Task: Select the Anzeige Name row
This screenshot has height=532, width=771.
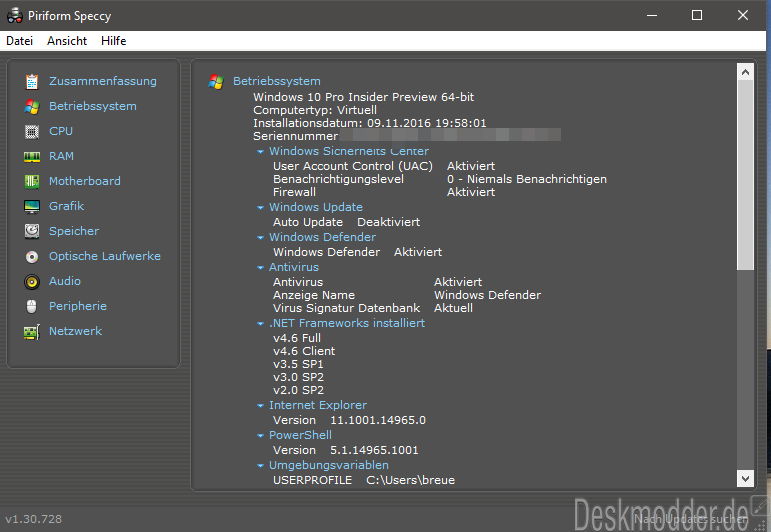Action: click(x=407, y=295)
